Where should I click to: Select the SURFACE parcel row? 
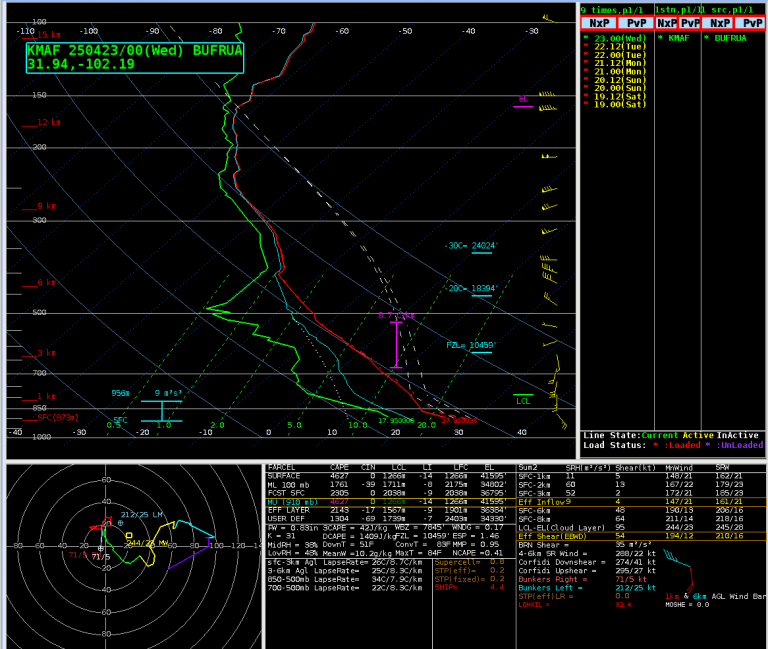(388, 476)
